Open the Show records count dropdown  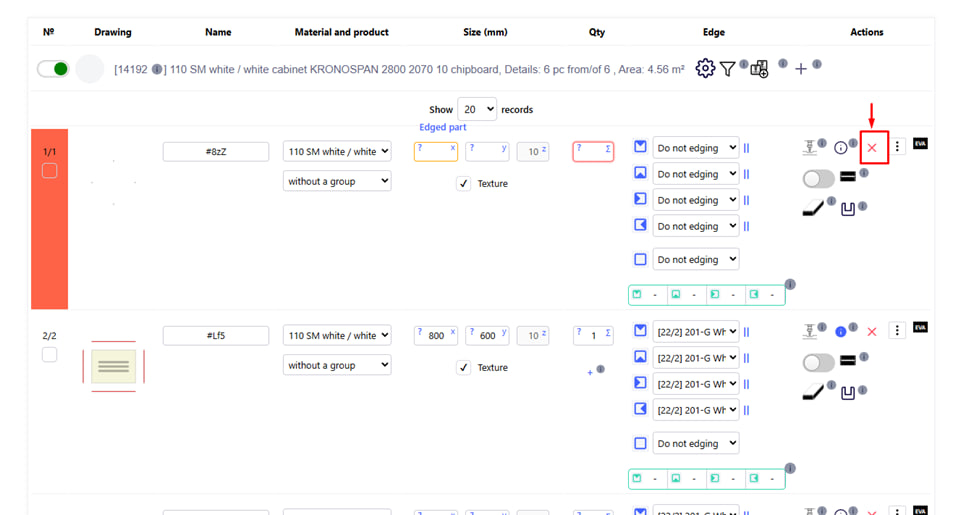(x=477, y=110)
